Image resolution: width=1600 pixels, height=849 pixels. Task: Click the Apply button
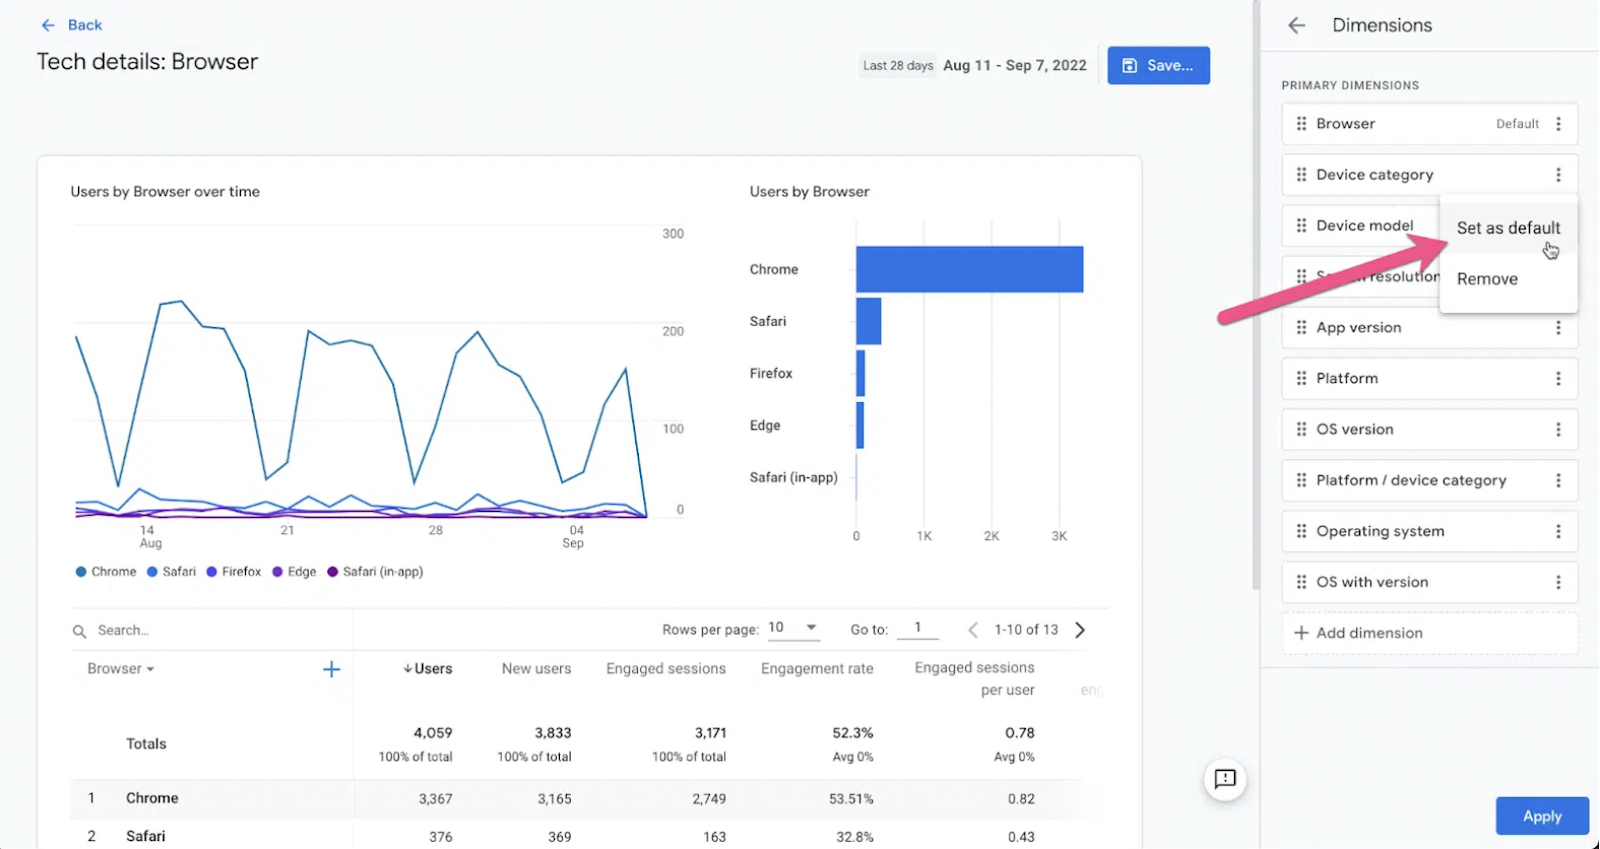pyautogui.click(x=1542, y=816)
